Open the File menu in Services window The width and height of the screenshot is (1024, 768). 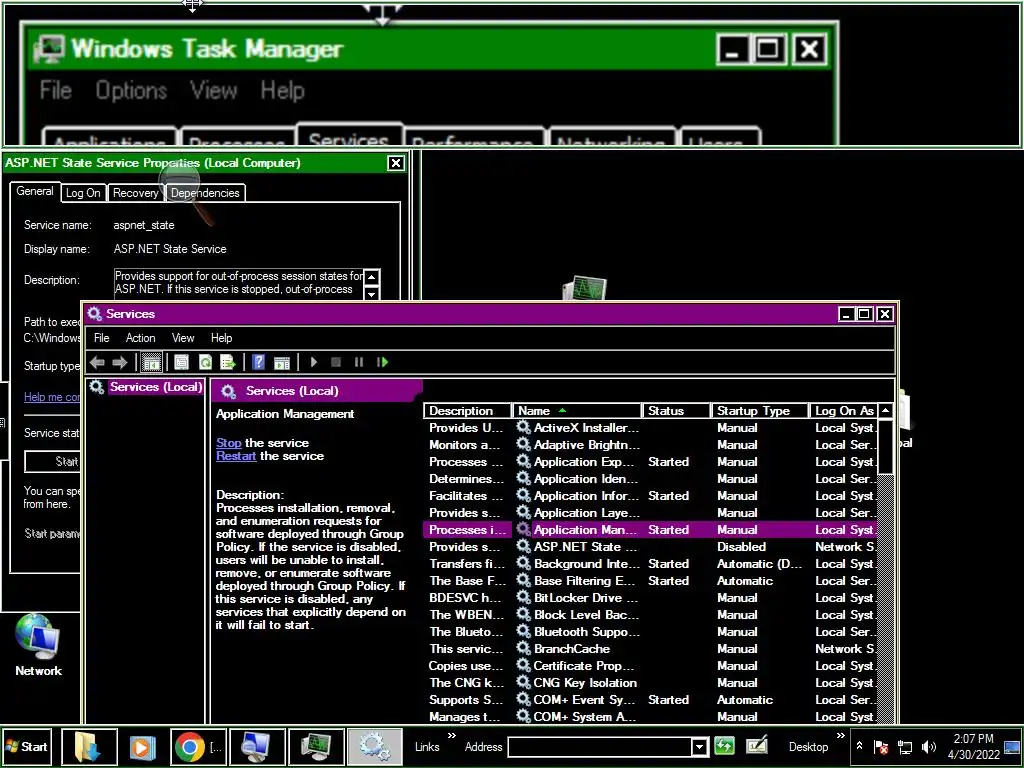tap(101, 338)
